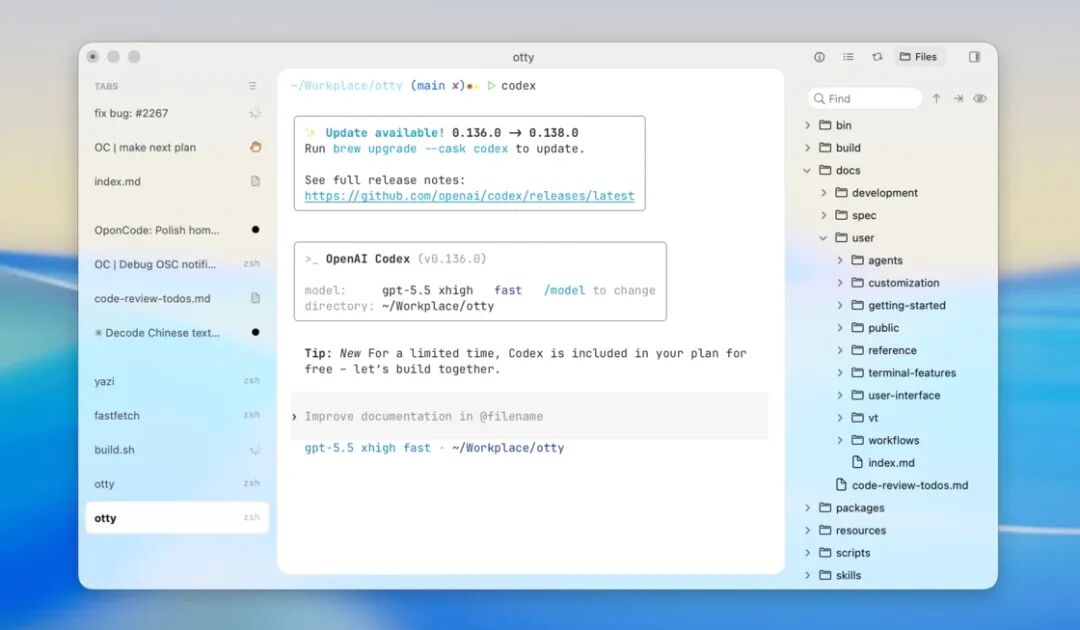
Task: Collapse the docs folder chevron
Action: coord(807,170)
